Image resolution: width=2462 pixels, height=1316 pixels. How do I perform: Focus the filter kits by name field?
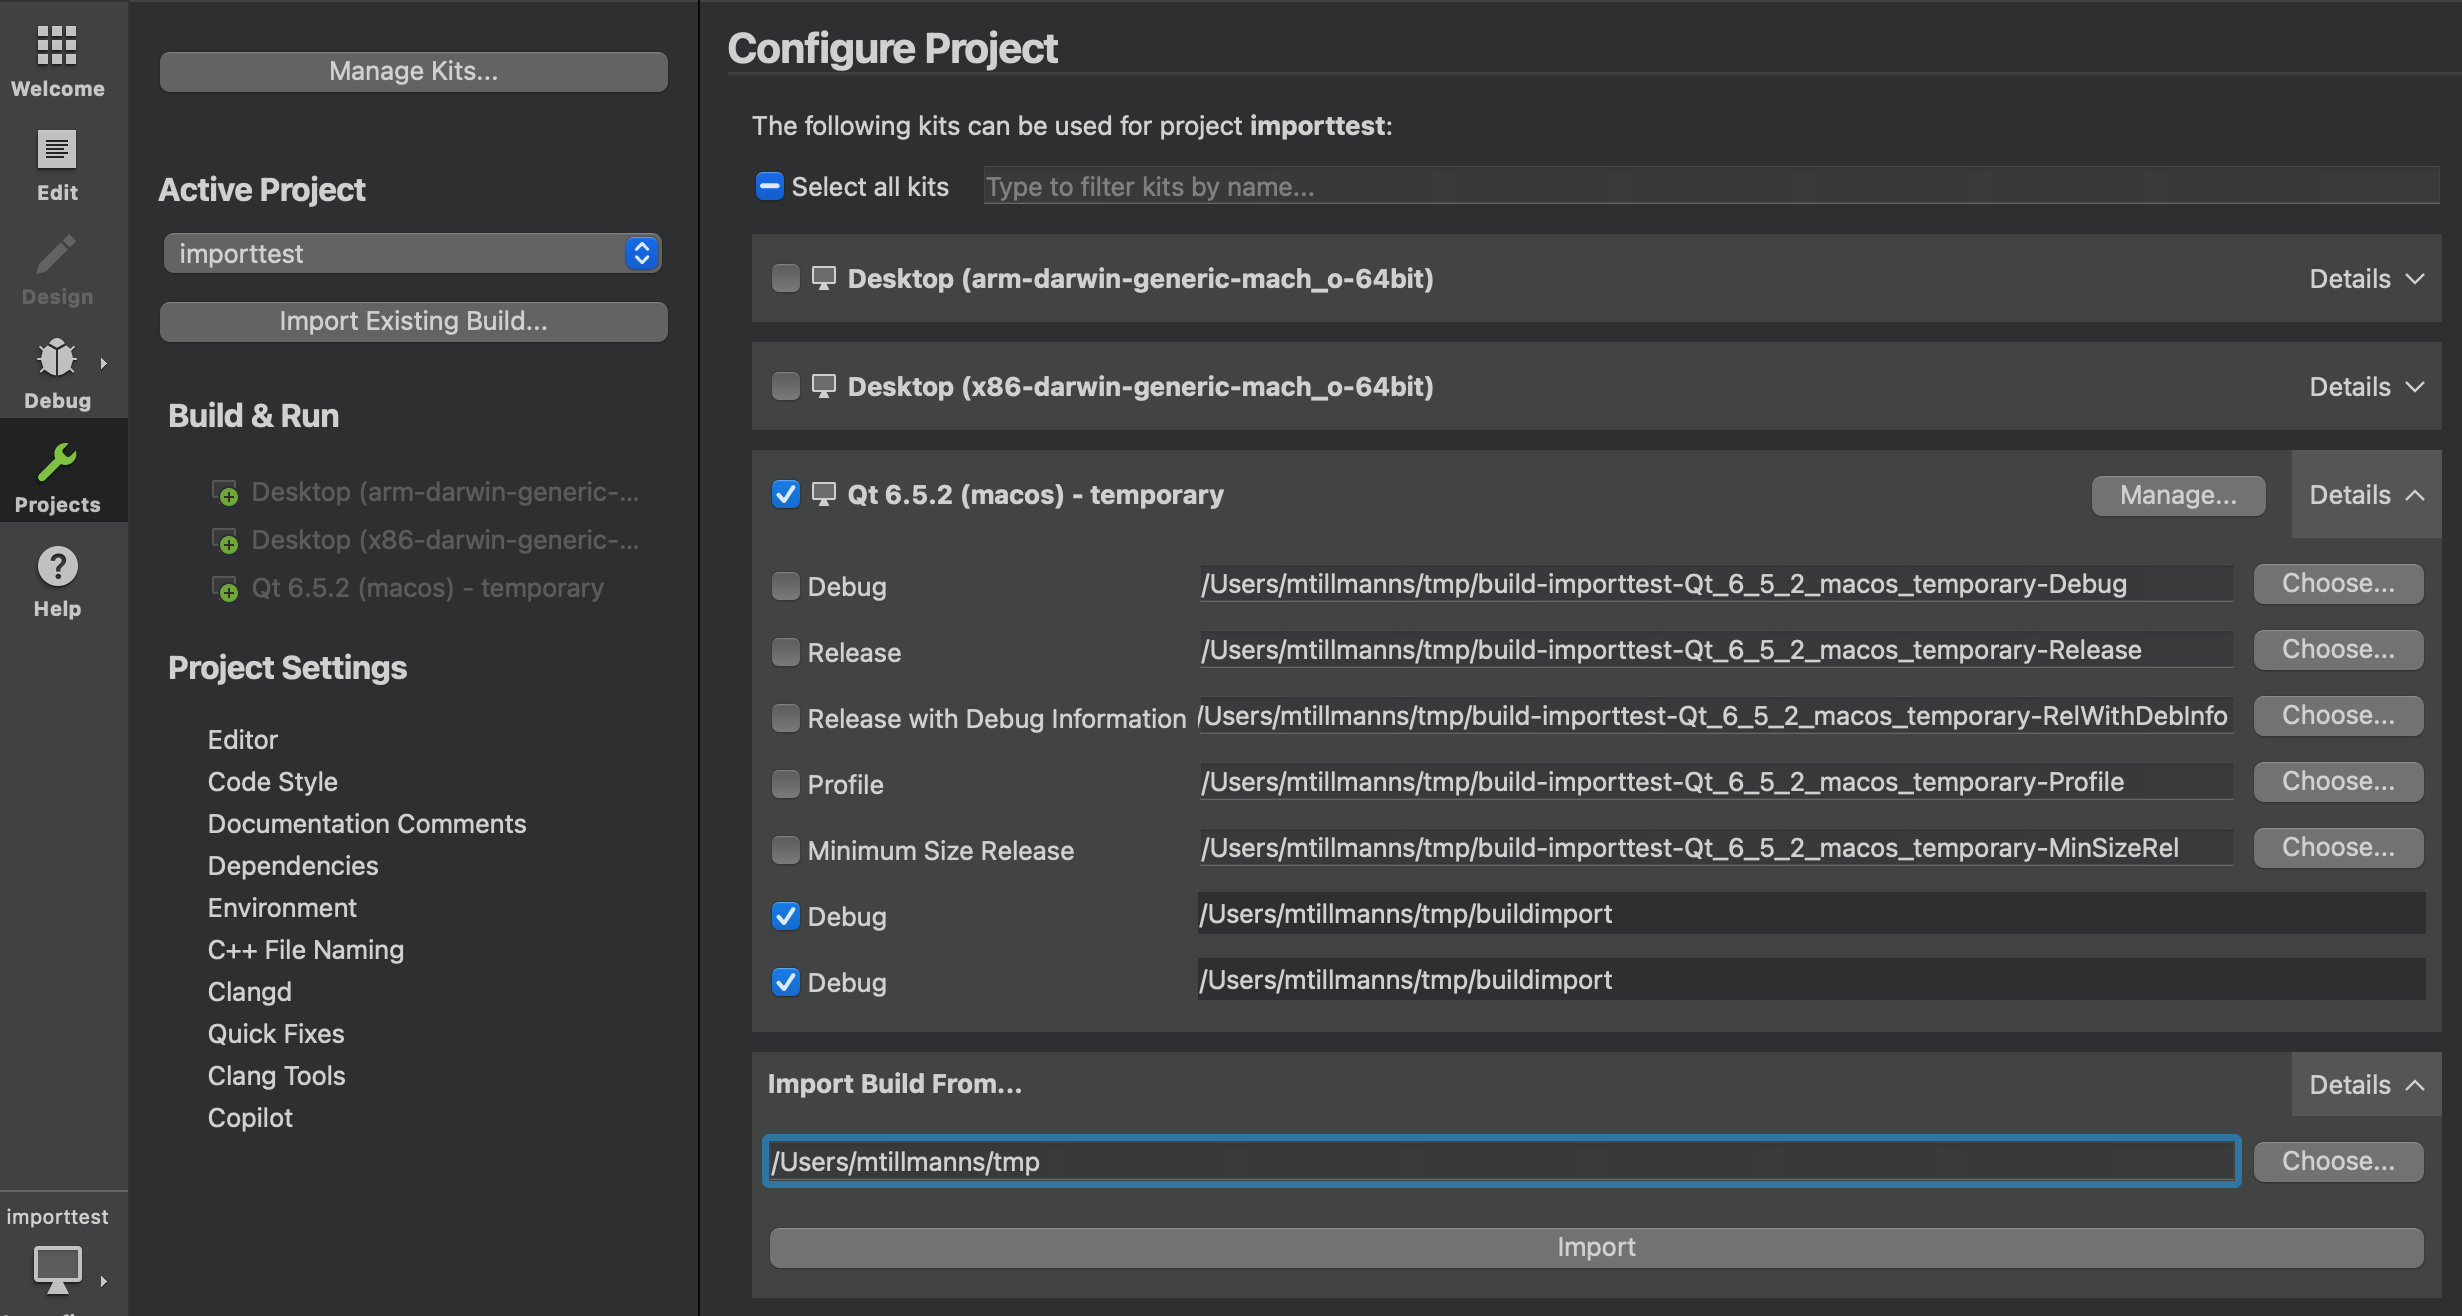pyautogui.click(x=1711, y=186)
